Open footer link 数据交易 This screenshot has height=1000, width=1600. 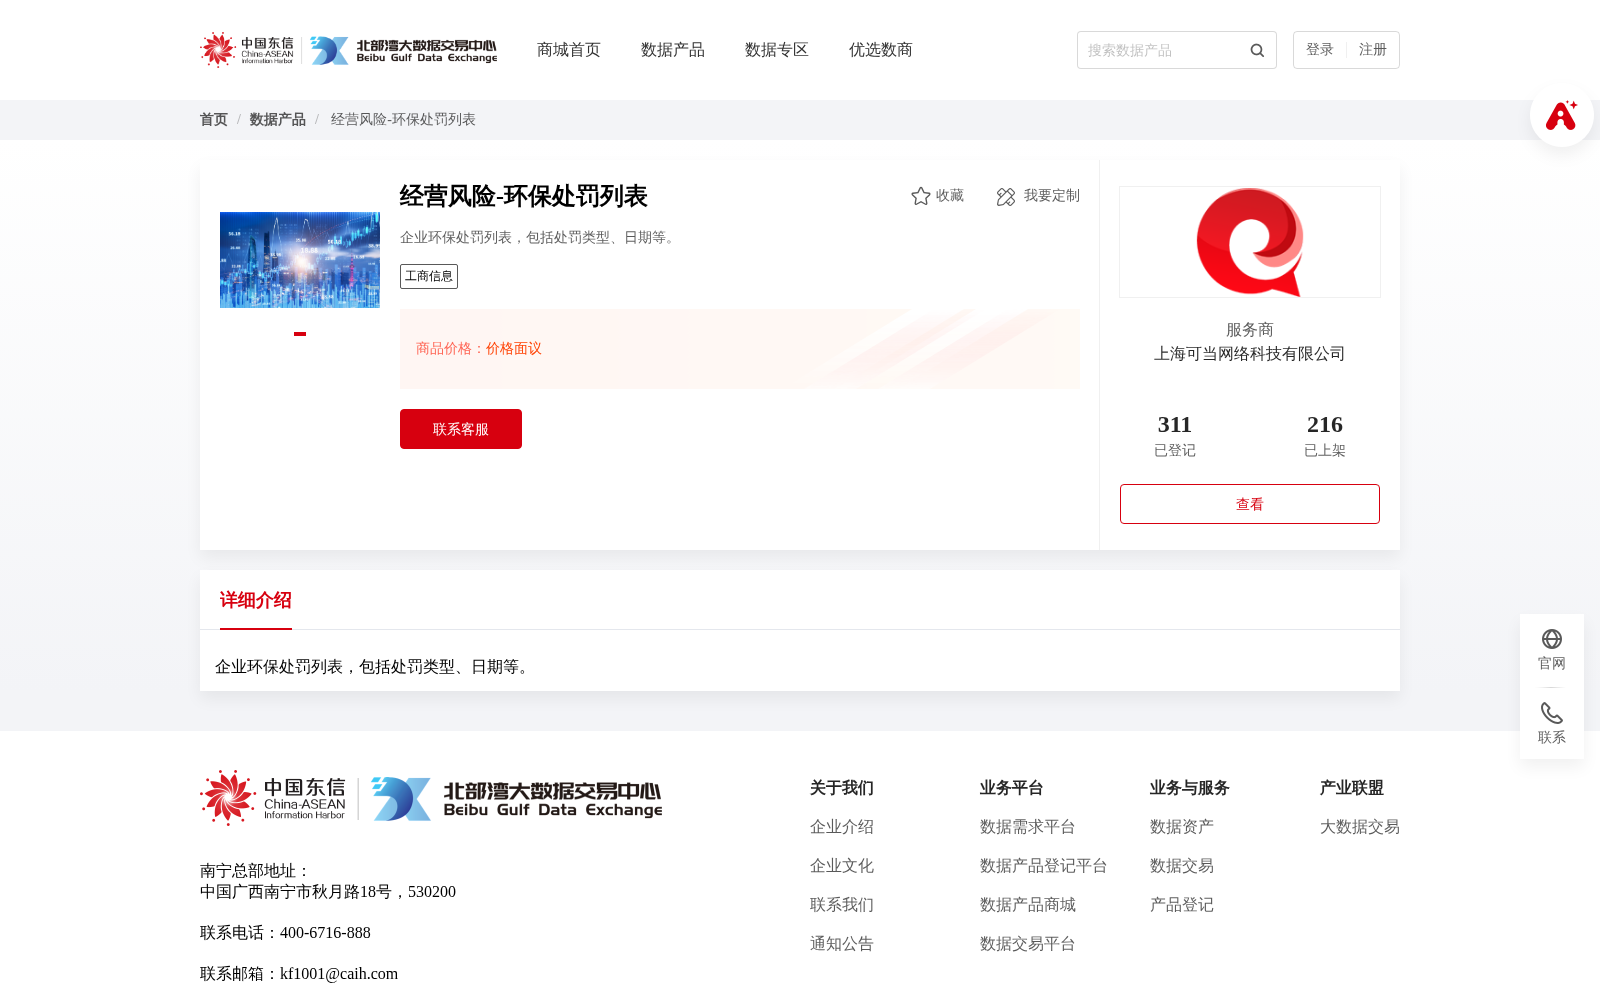tap(1182, 866)
